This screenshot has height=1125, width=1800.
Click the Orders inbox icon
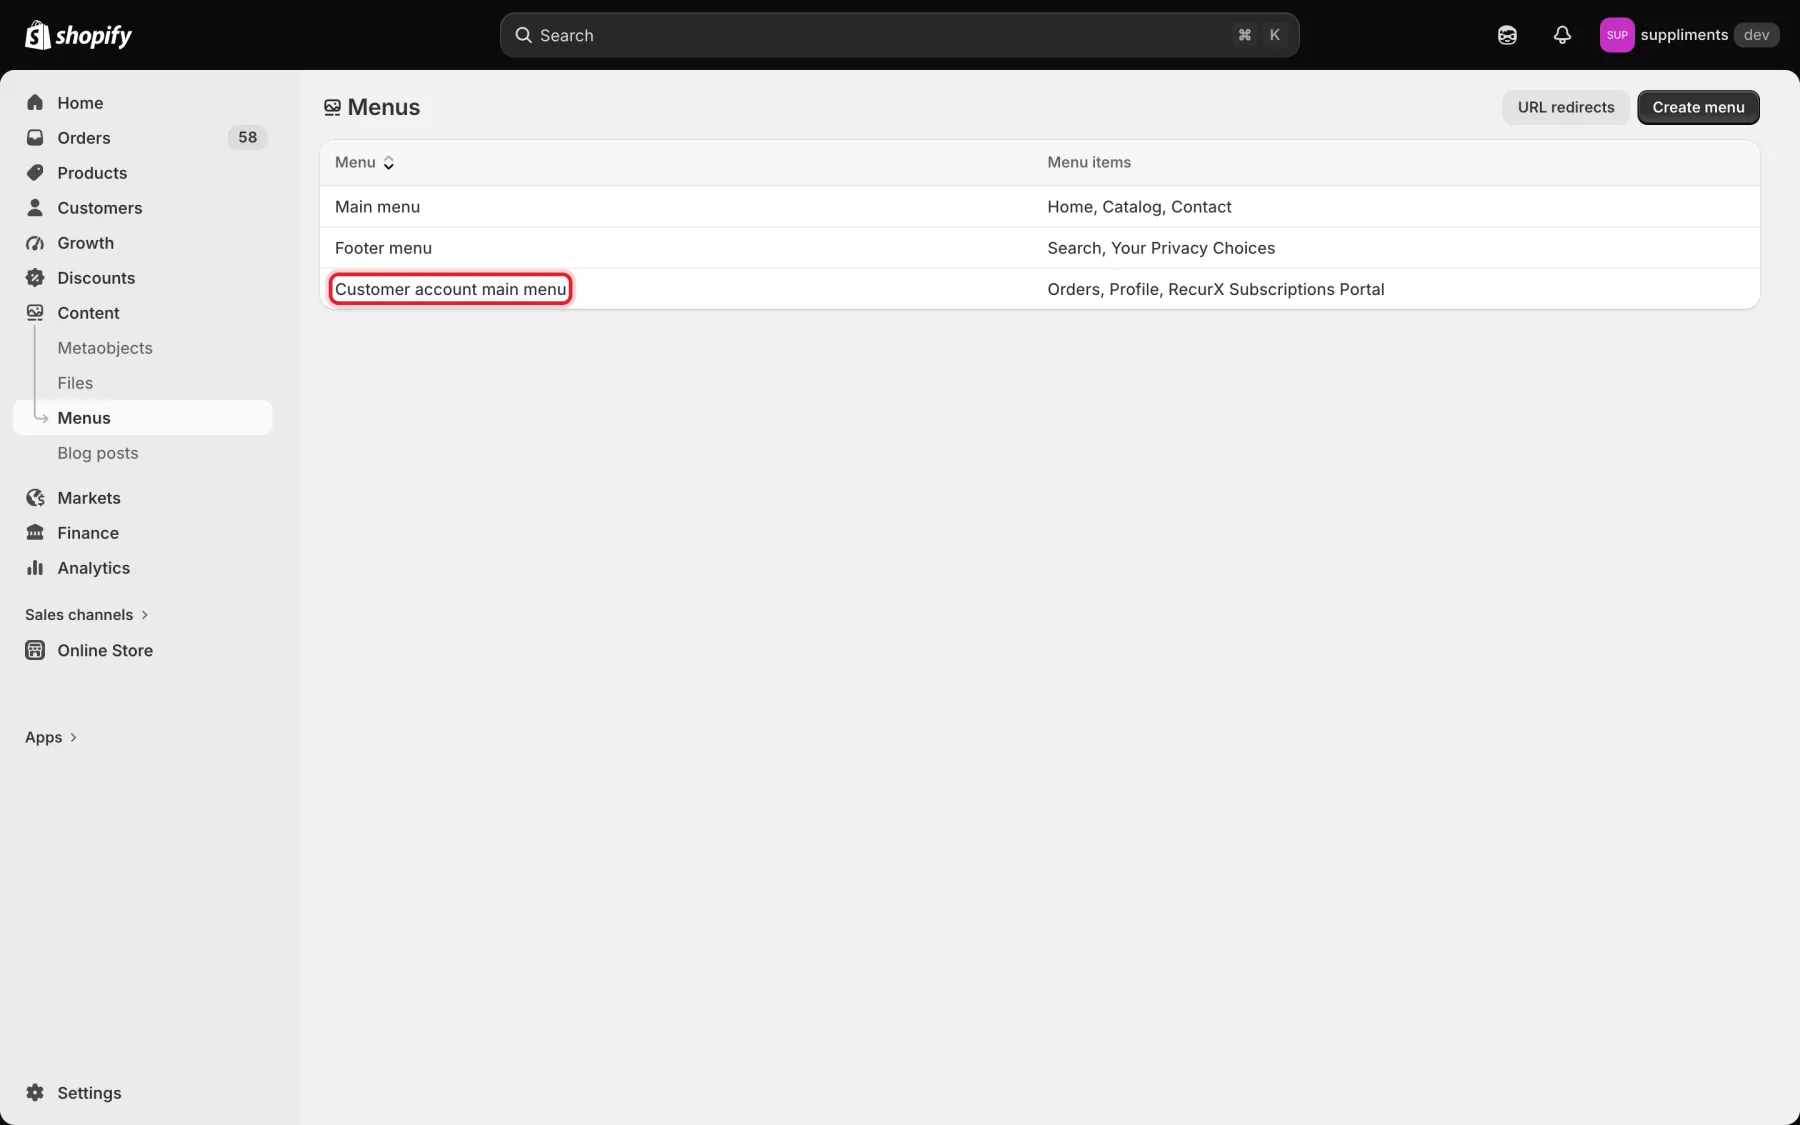click(x=35, y=138)
